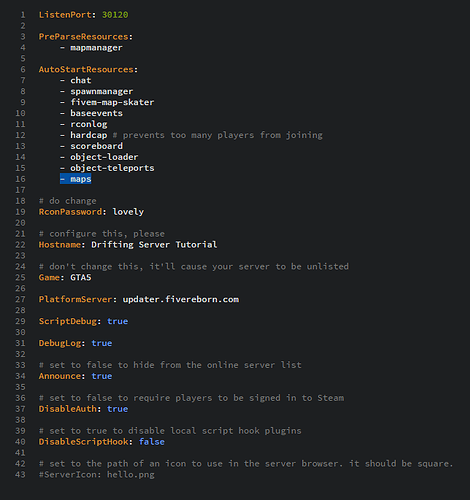Click the mapmanager list entry
Viewport: 470px width, 500px height.
(x=96, y=48)
